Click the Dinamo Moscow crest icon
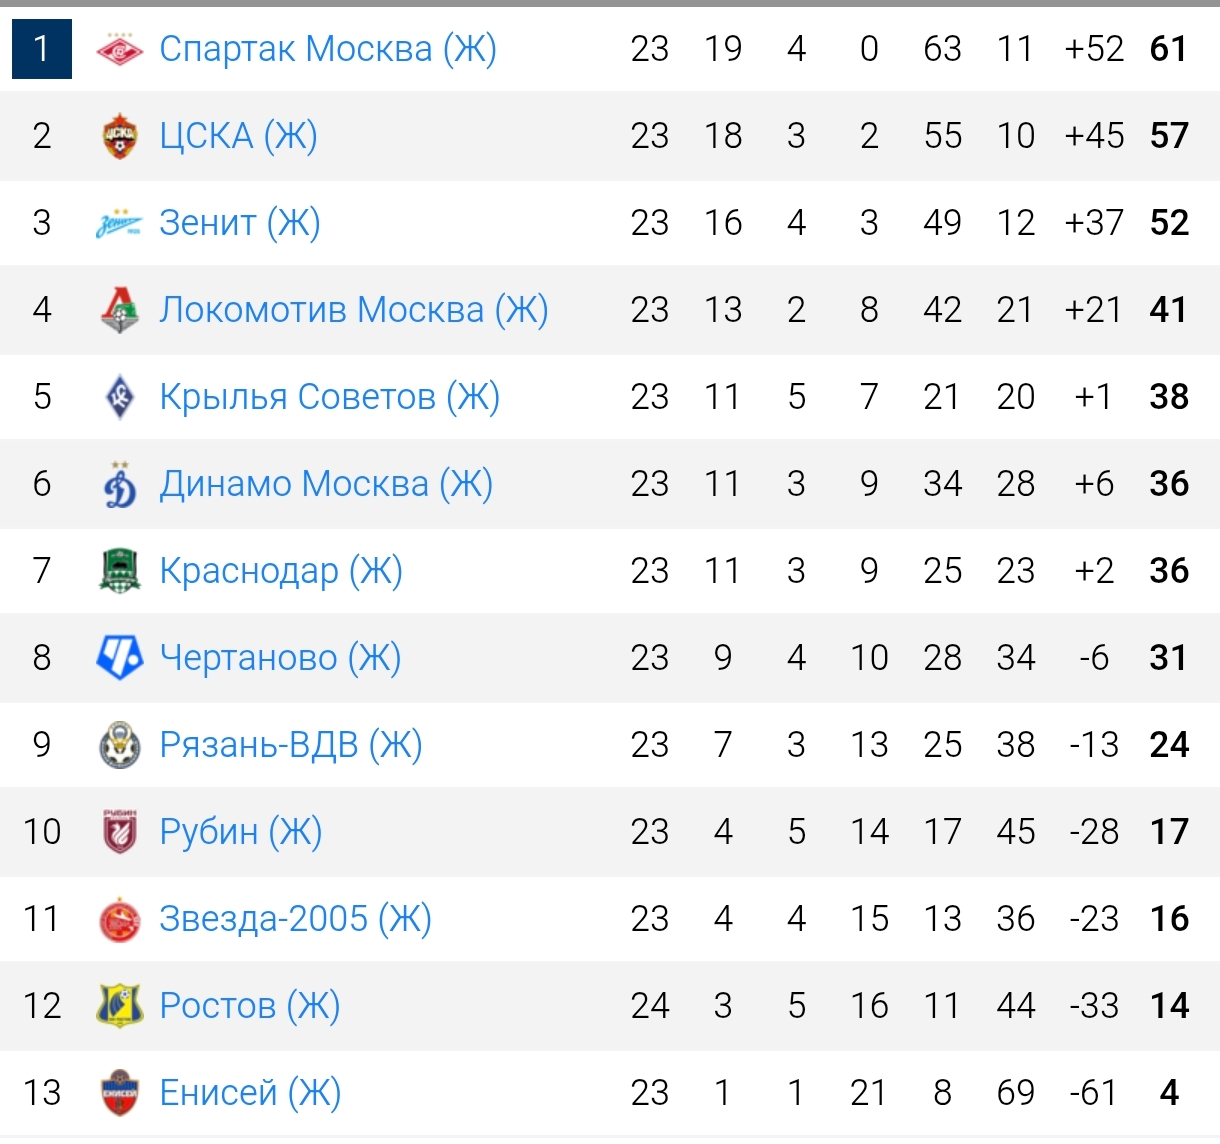Image resolution: width=1220 pixels, height=1144 pixels. [x=120, y=484]
